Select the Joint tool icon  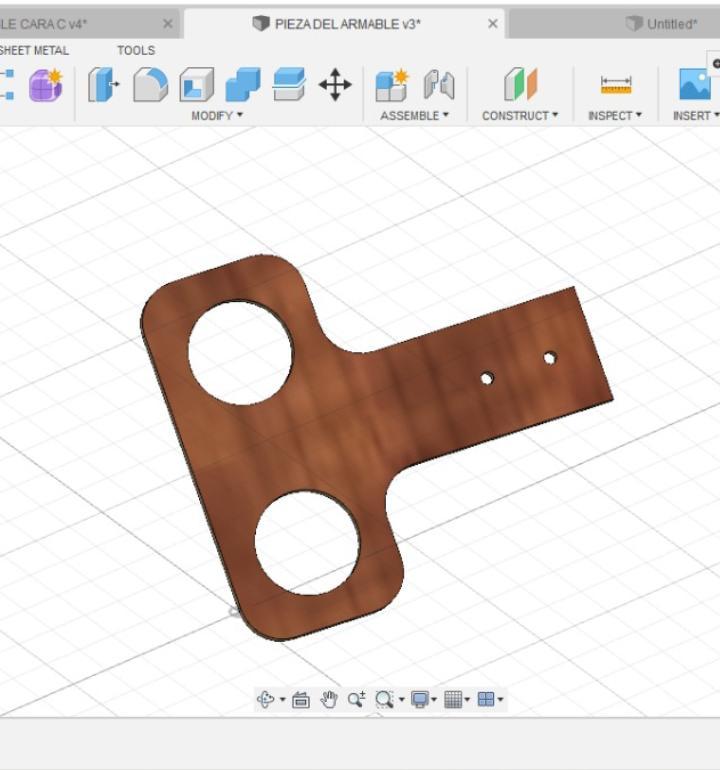439,85
